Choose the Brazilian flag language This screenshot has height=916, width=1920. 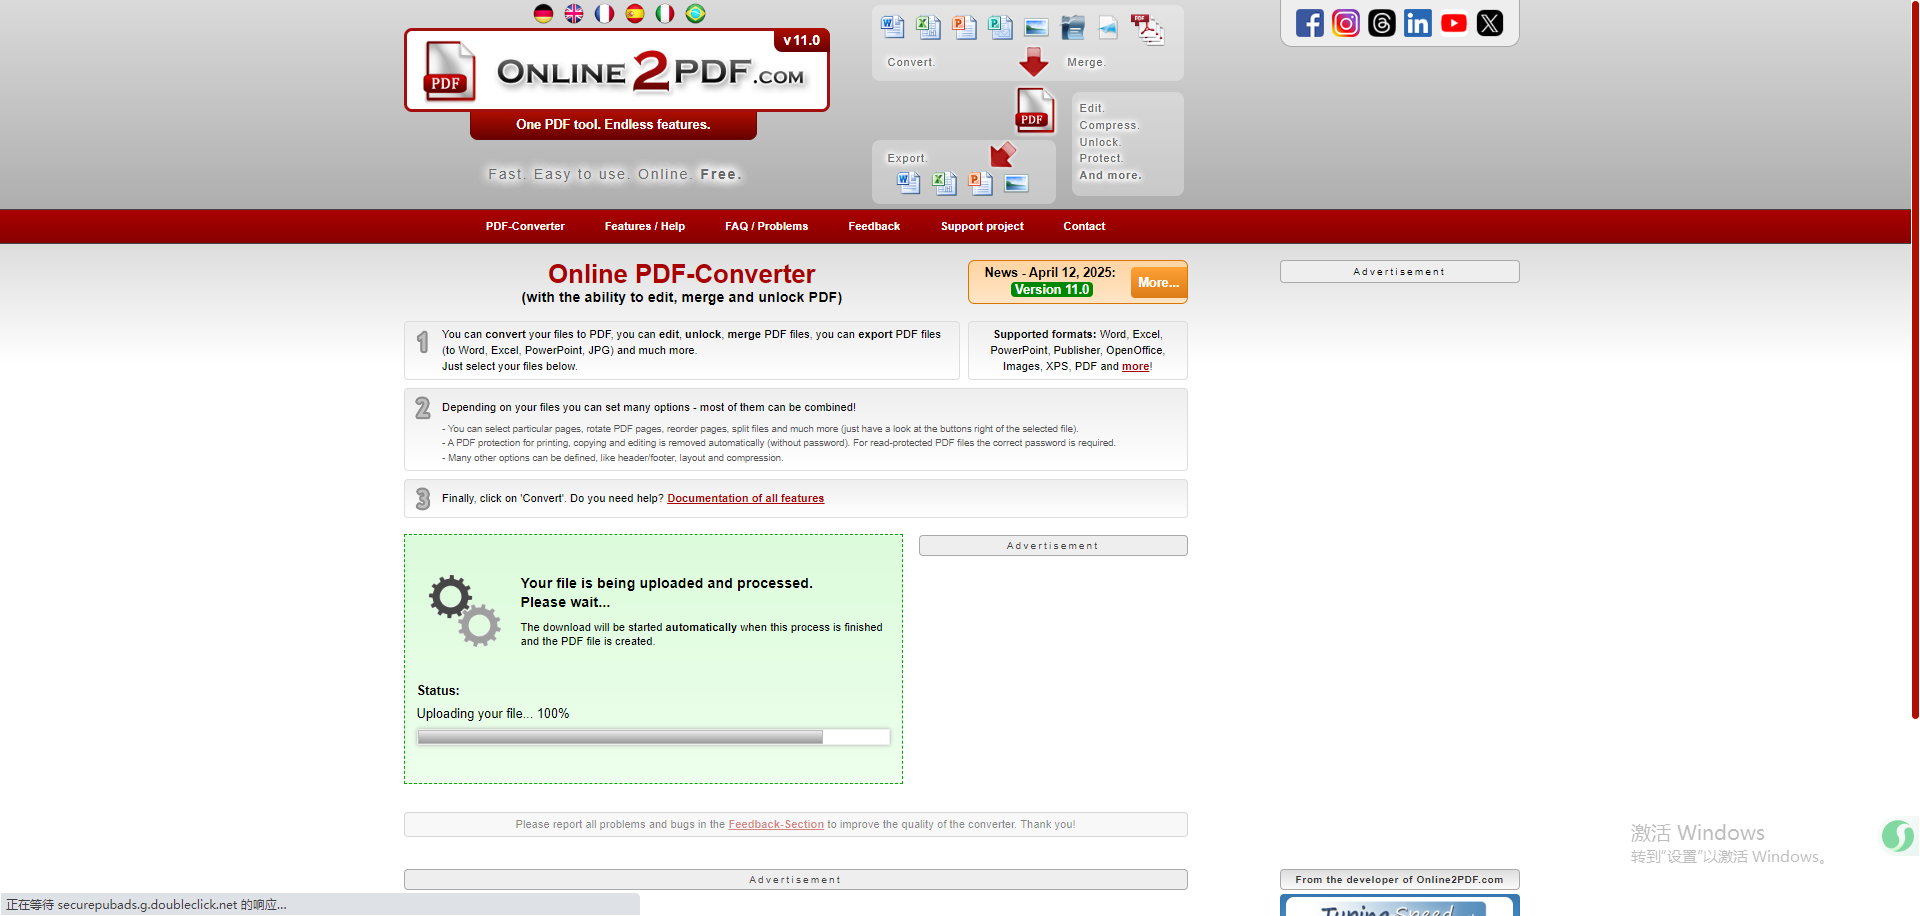(x=696, y=13)
